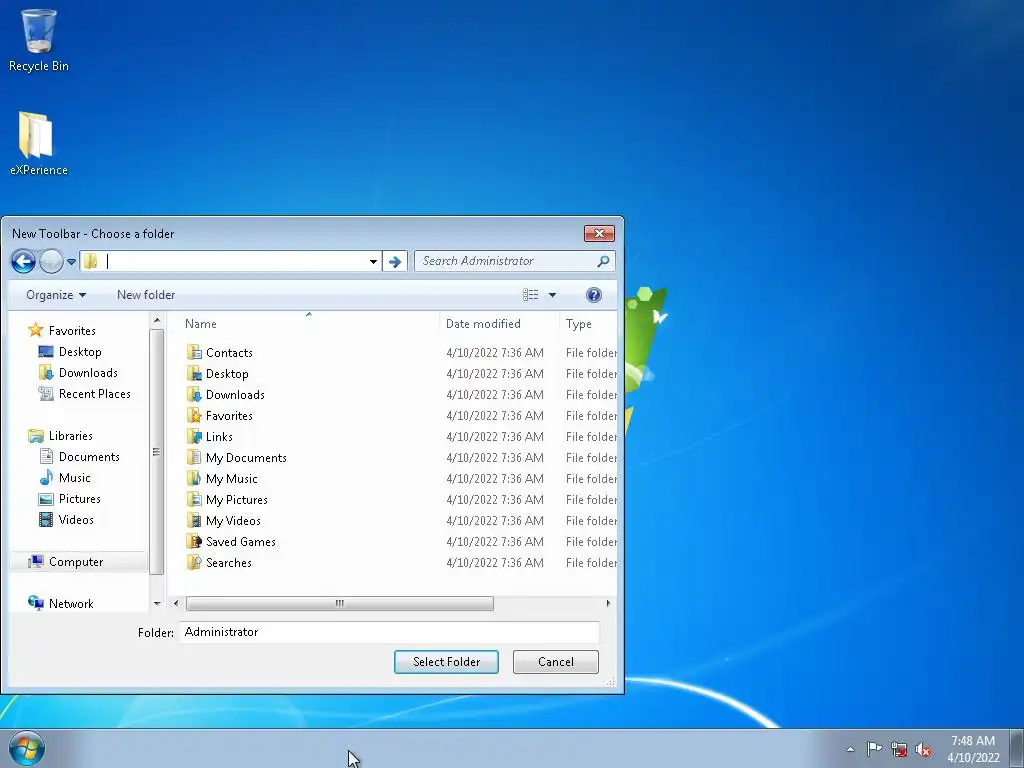Select the Links folder

(210, 436)
